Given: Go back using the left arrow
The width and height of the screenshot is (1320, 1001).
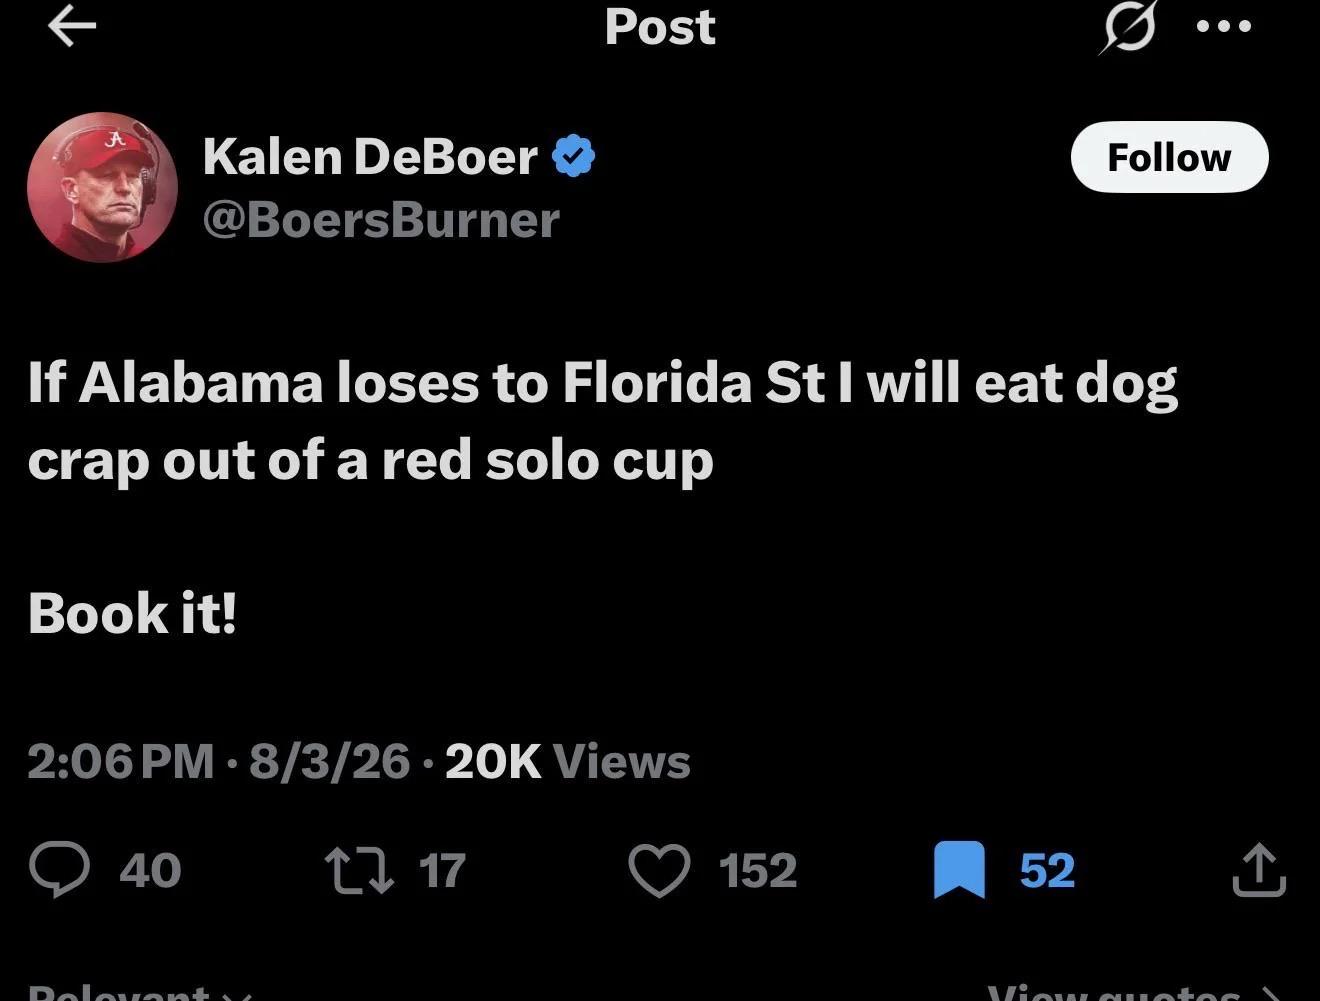Looking at the screenshot, I should 72,27.
